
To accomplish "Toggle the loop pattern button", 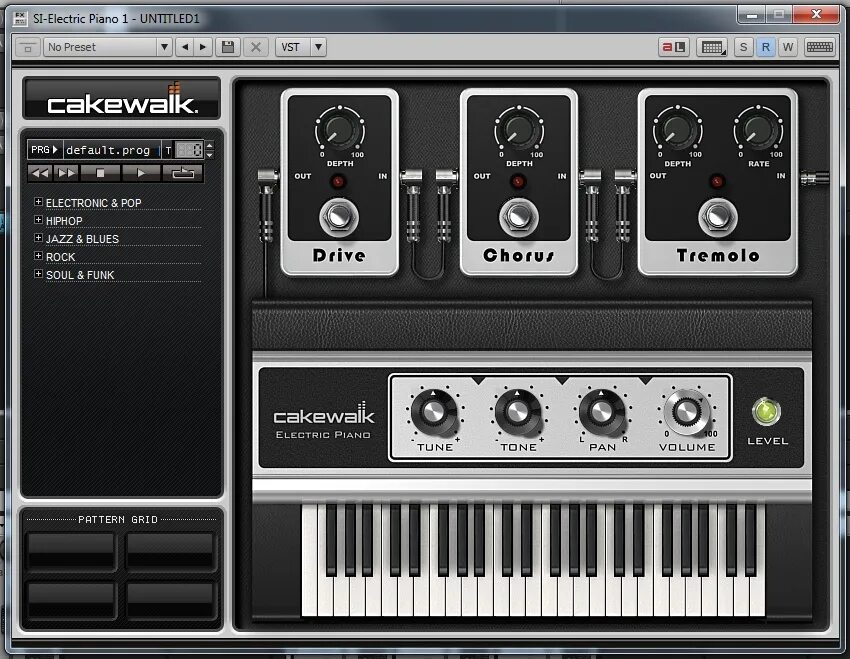I will pyautogui.click(x=183, y=173).
